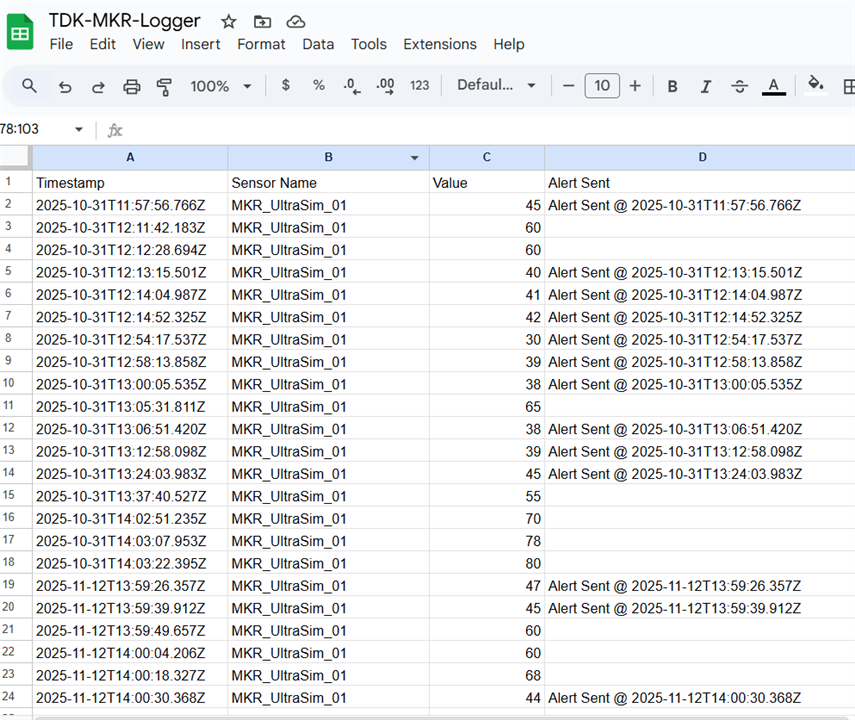Open the Format menu

pyautogui.click(x=261, y=44)
